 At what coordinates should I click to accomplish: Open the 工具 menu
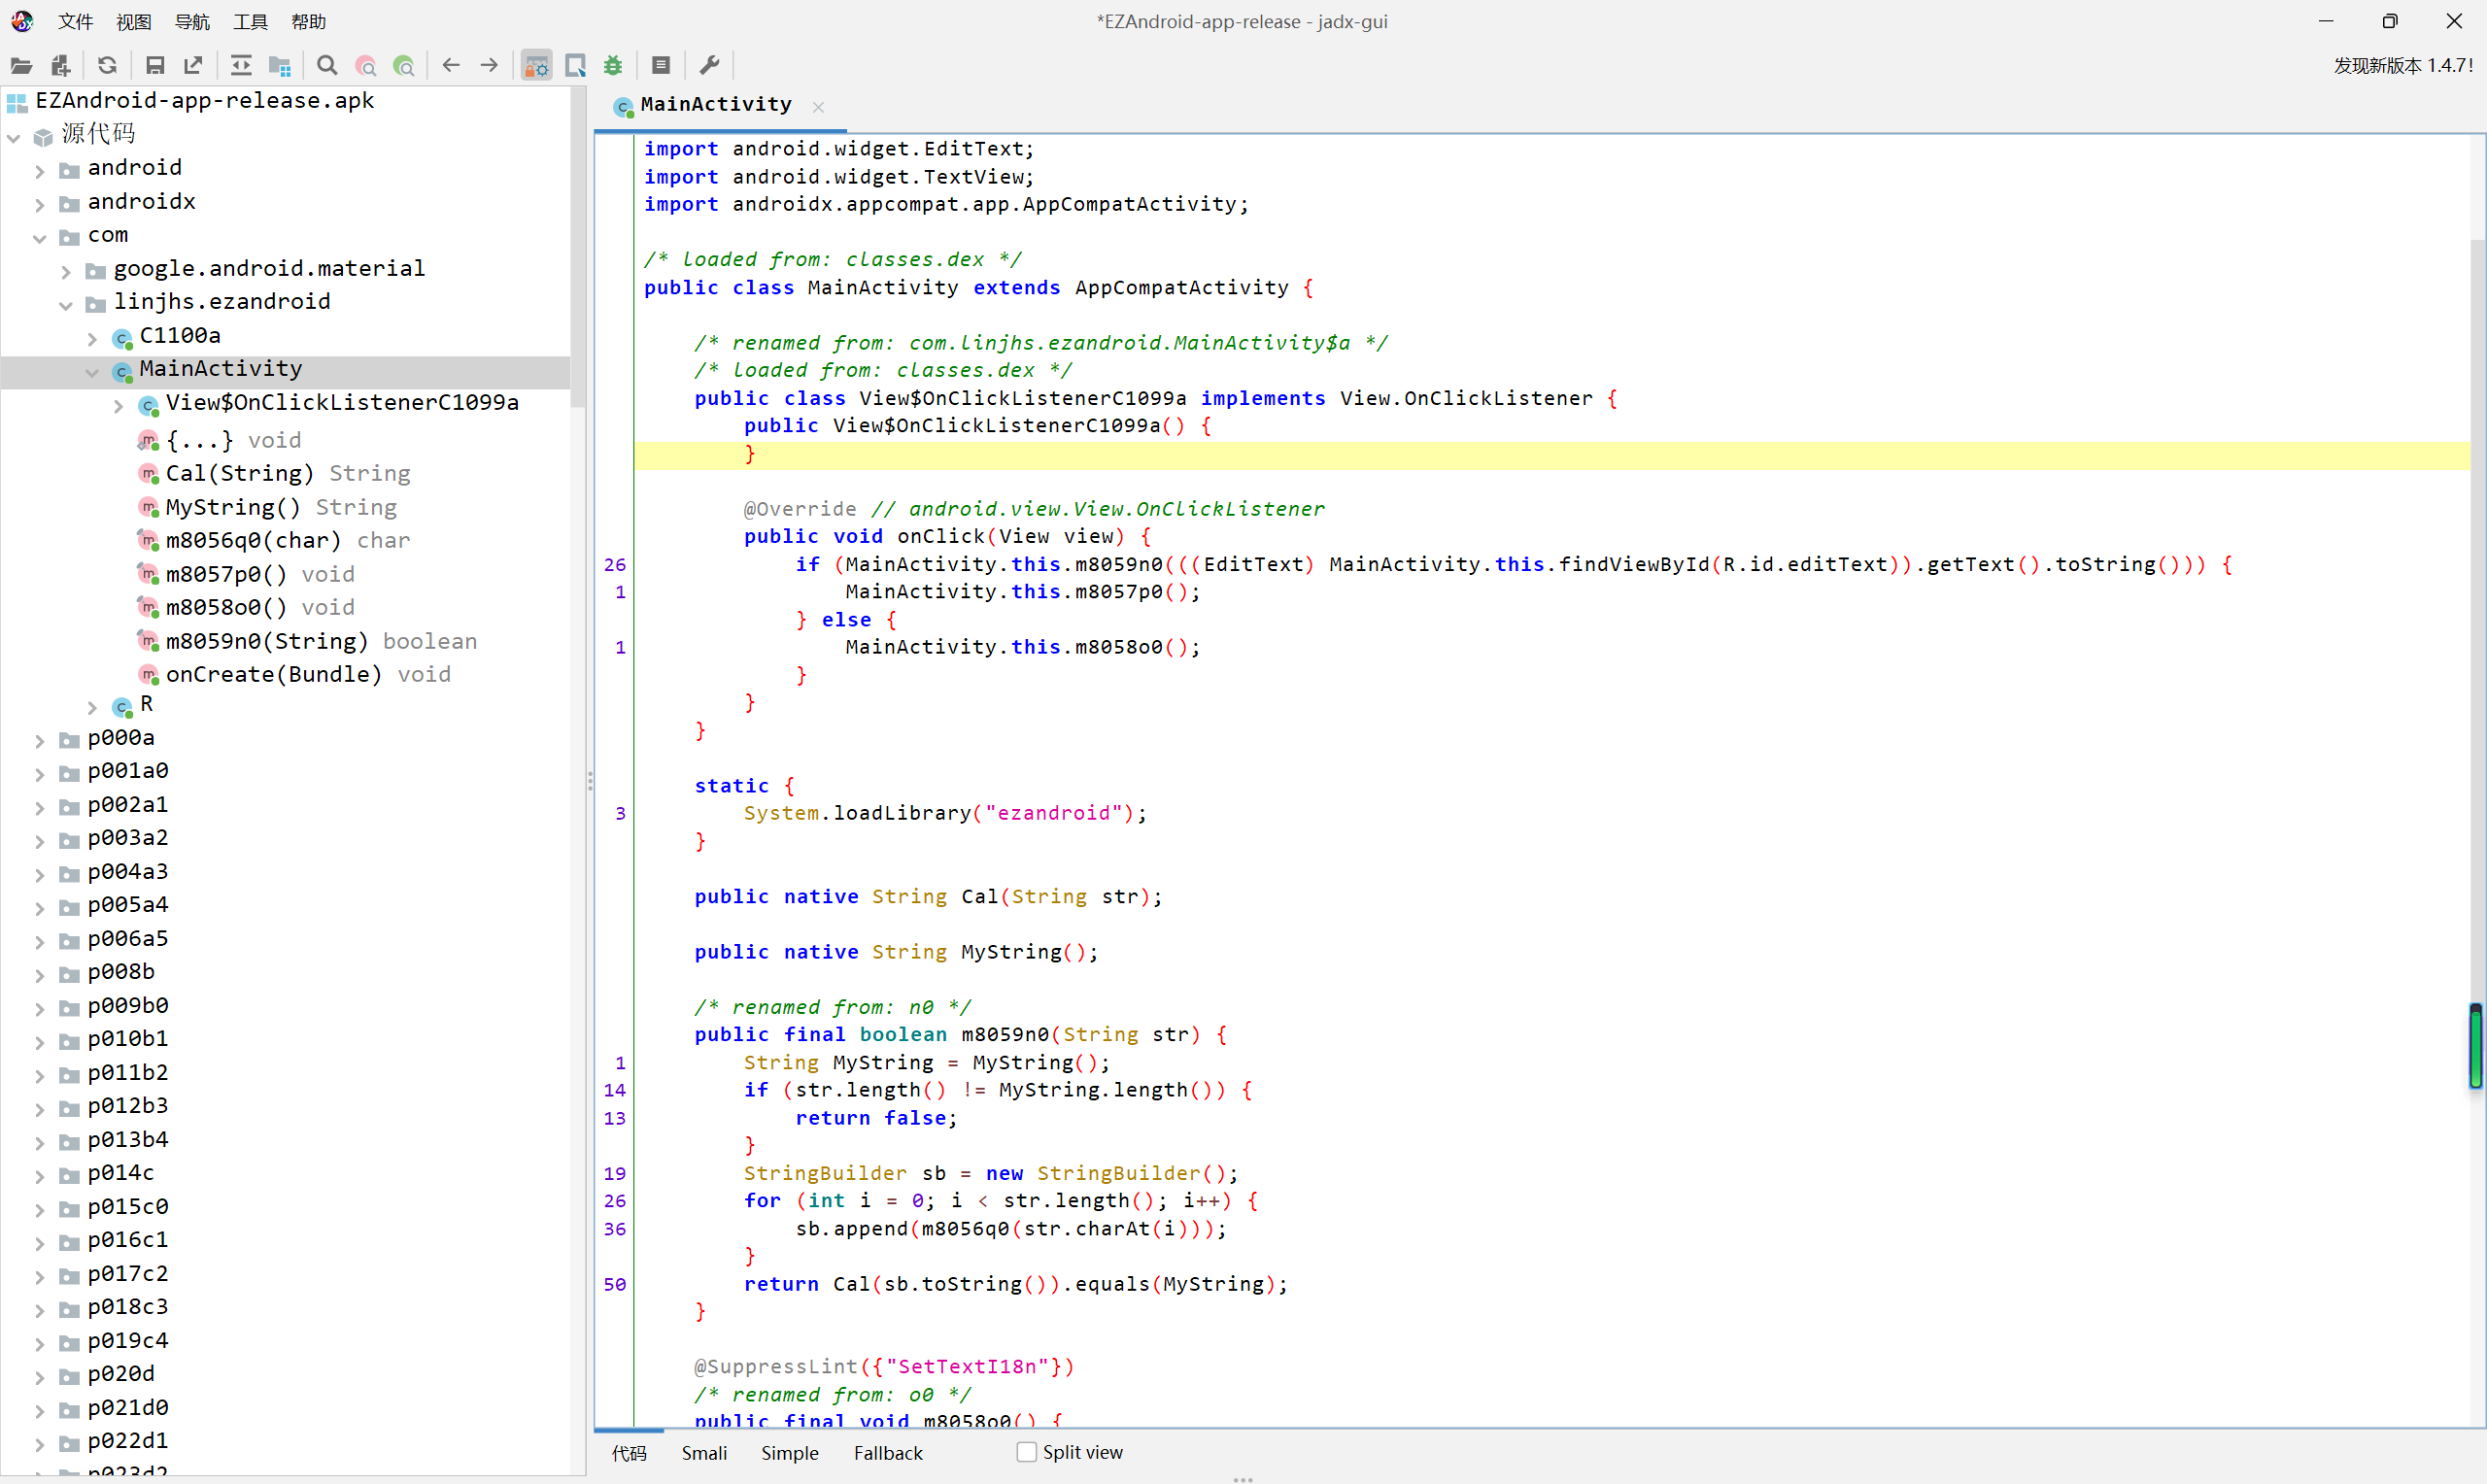coord(250,21)
